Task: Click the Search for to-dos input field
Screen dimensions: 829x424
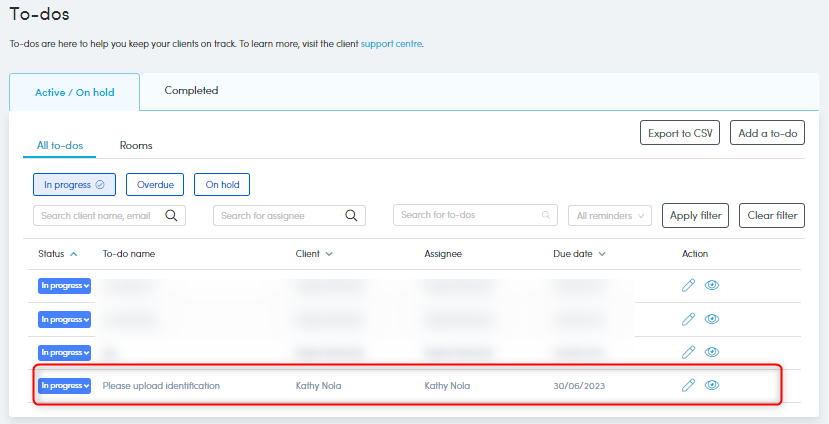Action: [470, 215]
